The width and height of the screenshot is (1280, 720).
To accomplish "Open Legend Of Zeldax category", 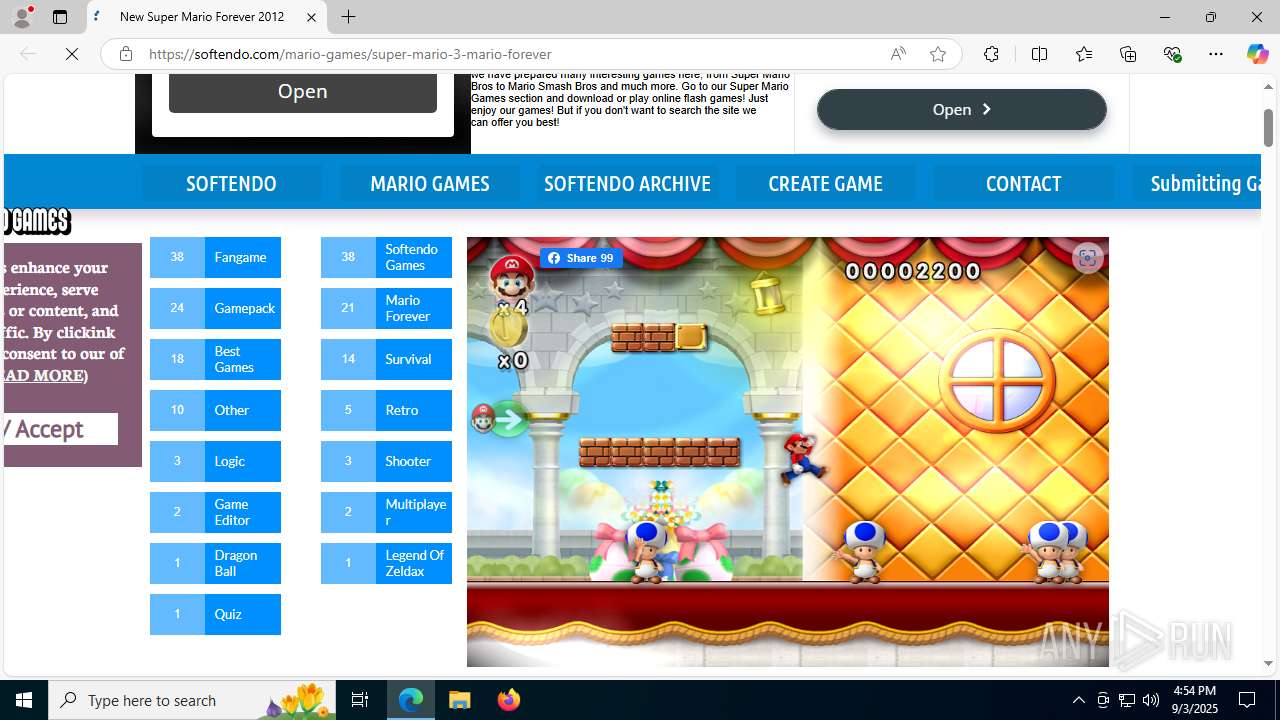I will click(386, 563).
